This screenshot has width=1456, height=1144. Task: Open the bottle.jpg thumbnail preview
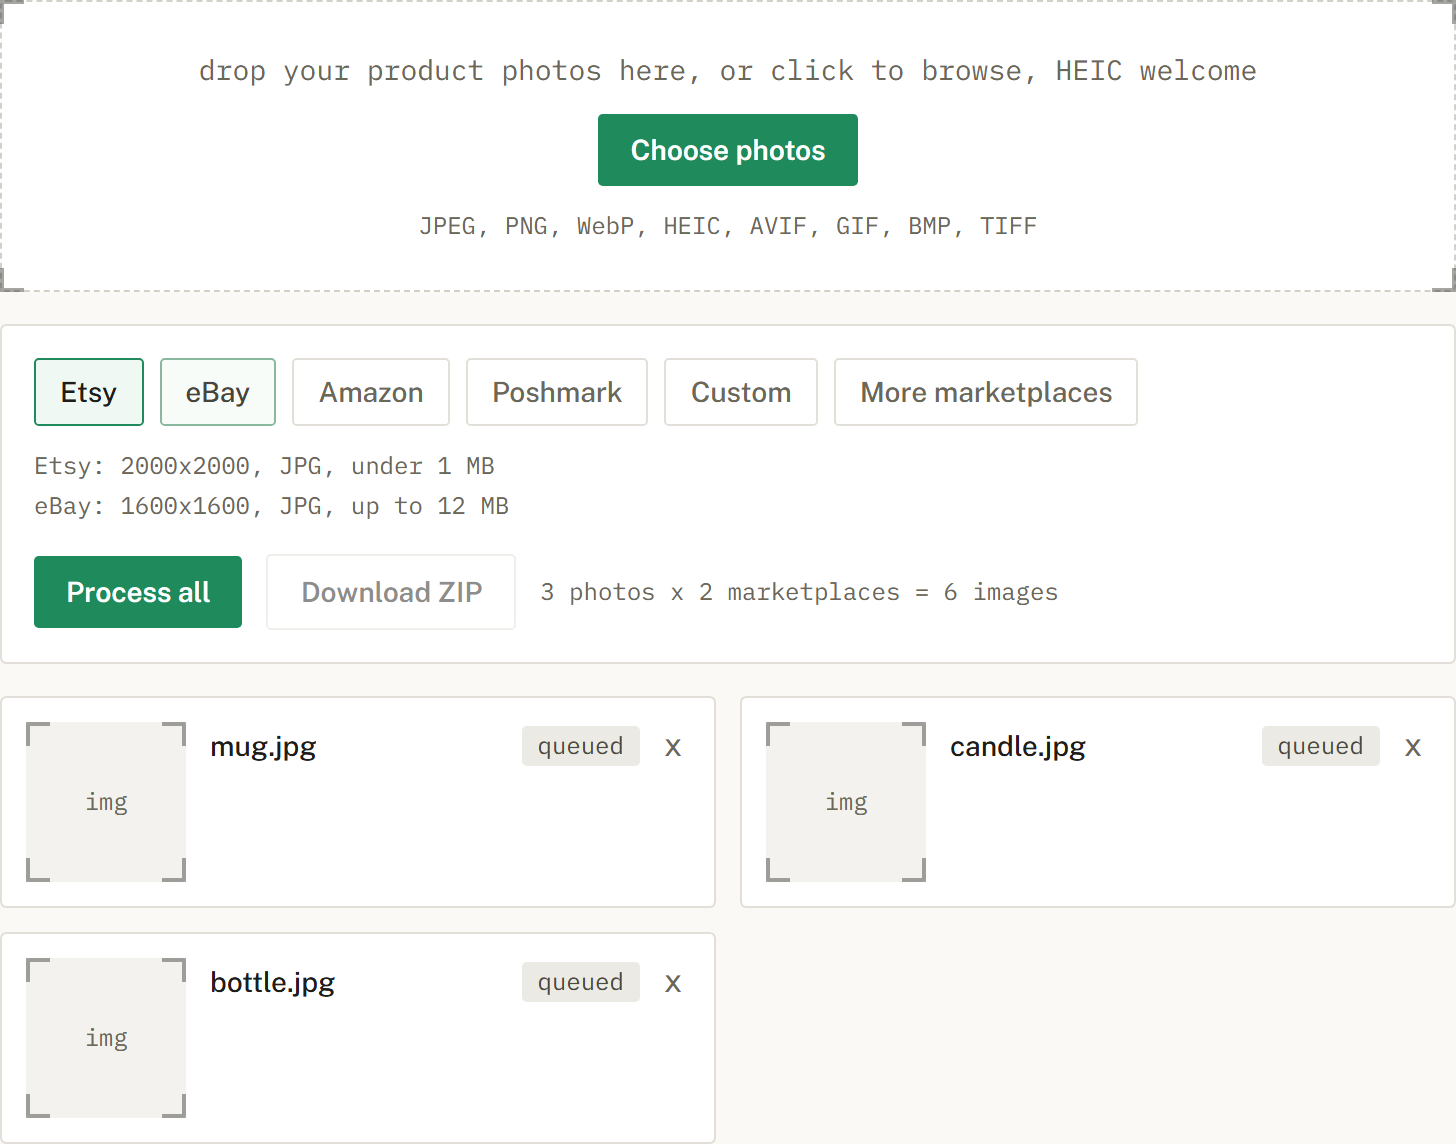pos(106,1038)
